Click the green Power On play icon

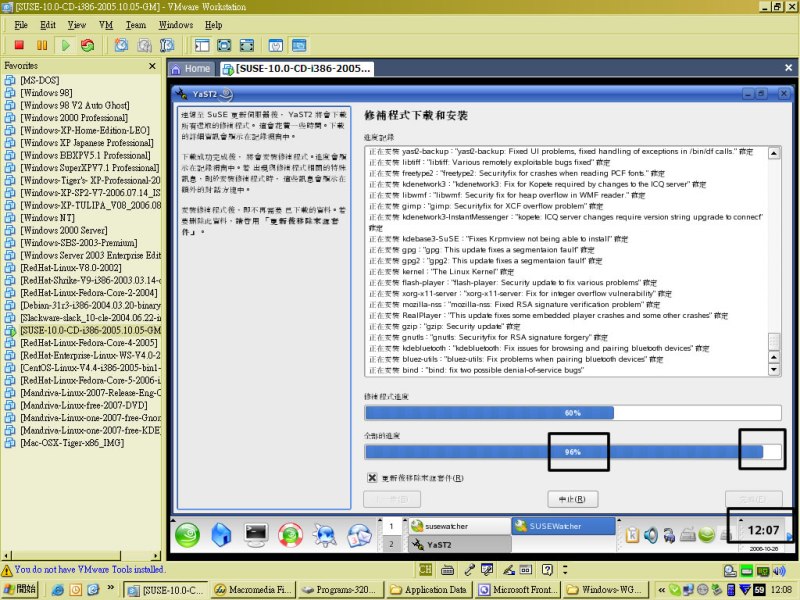tap(65, 45)
